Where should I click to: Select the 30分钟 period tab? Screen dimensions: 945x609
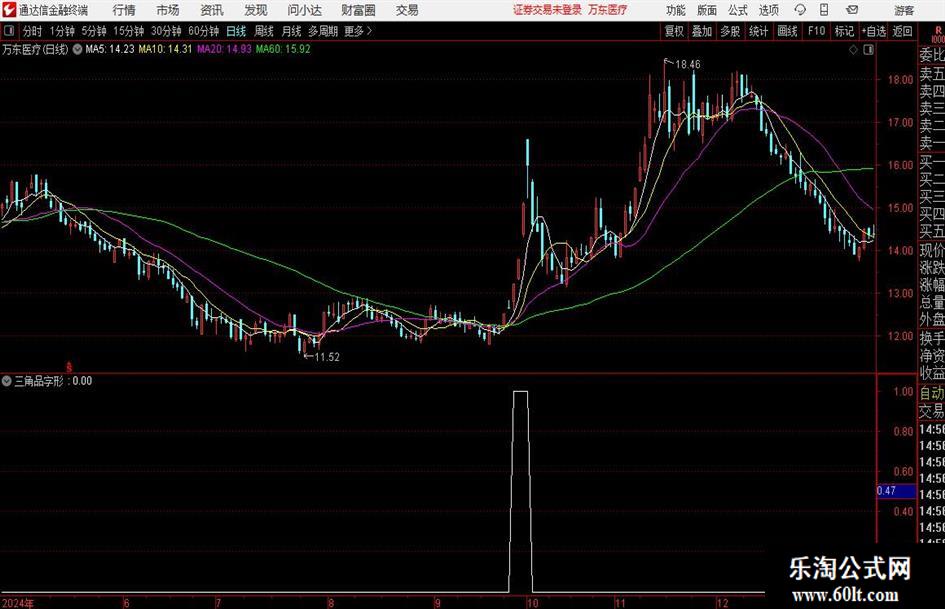[x=166, y=31]
